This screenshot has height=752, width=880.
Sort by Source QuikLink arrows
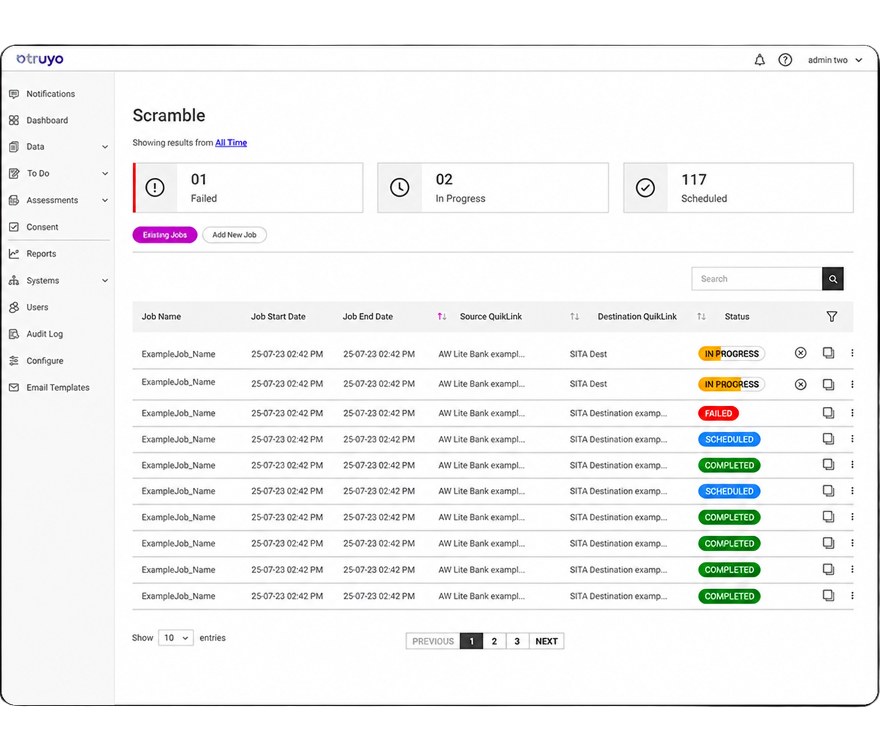(x=574, y=317)
